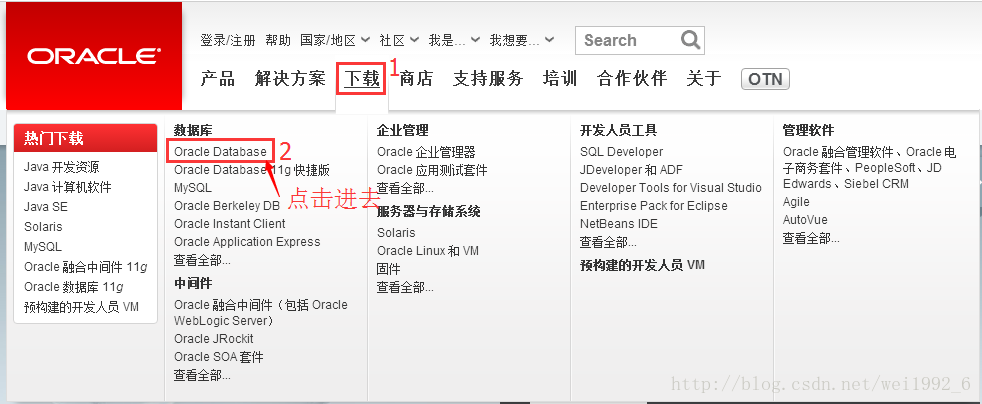The width and height of the screenshot is (982, 404).
Task: Open the NetBeans IDE link
Action: (619, 224)
